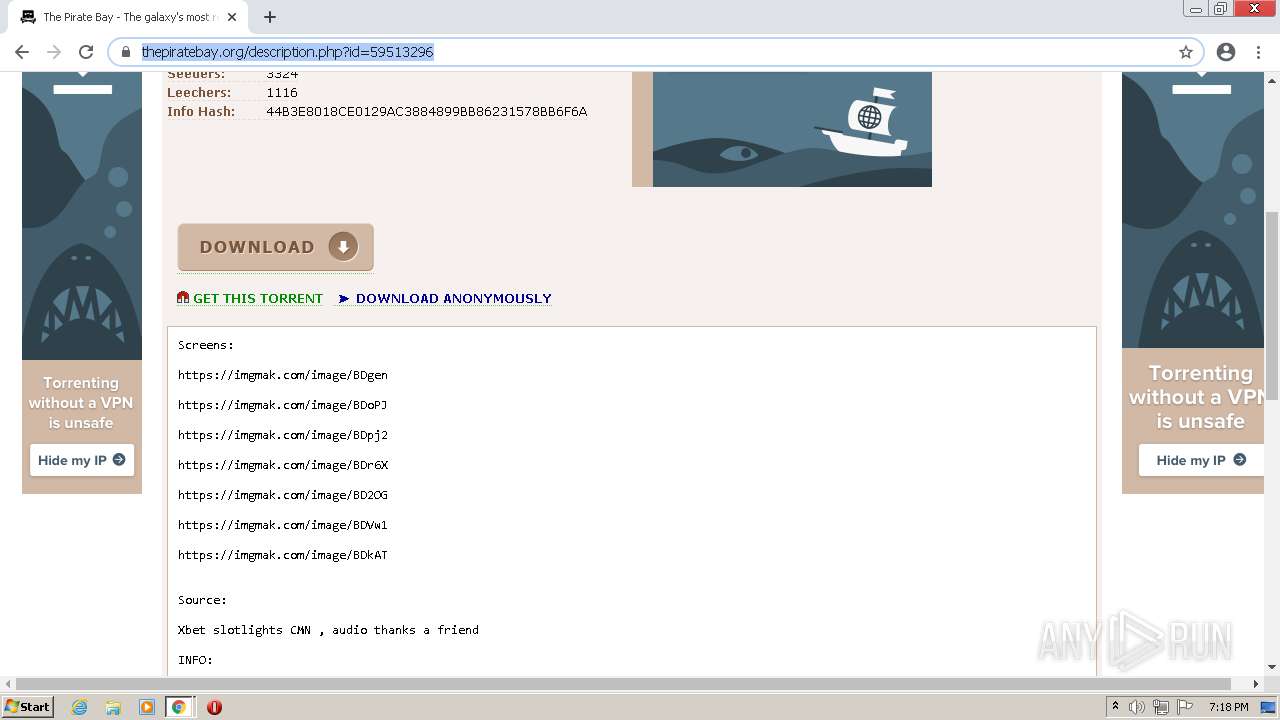Click the Seeders label
This screenshot has height=720, width=1280.
196,74
